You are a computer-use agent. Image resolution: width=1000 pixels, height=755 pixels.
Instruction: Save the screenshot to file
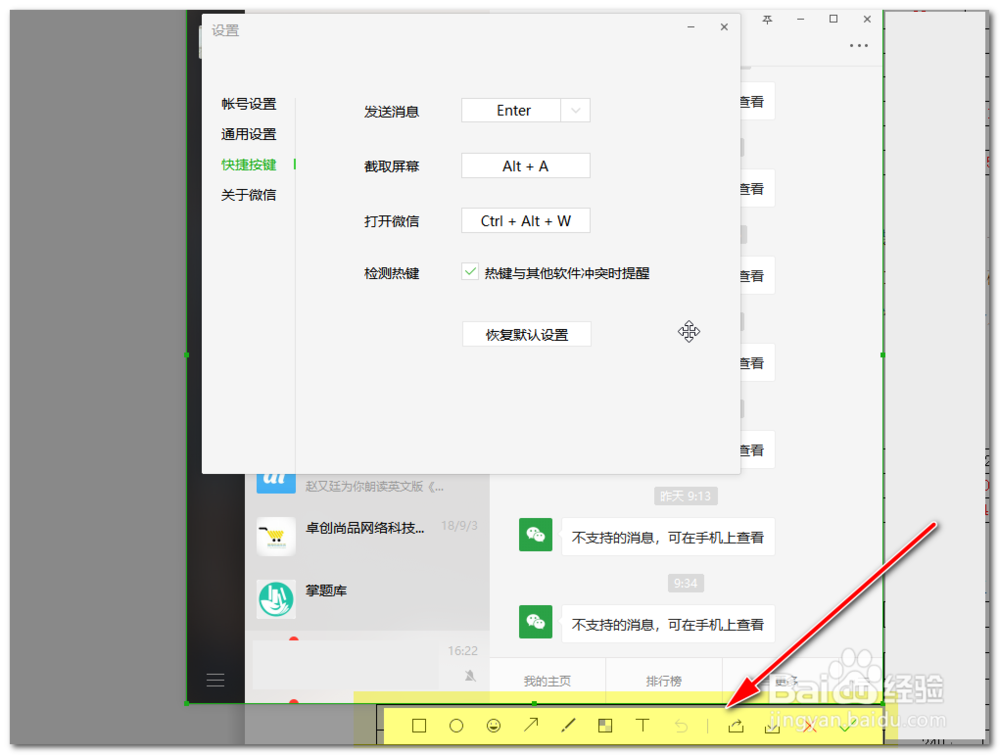click(x=772, y=726)
